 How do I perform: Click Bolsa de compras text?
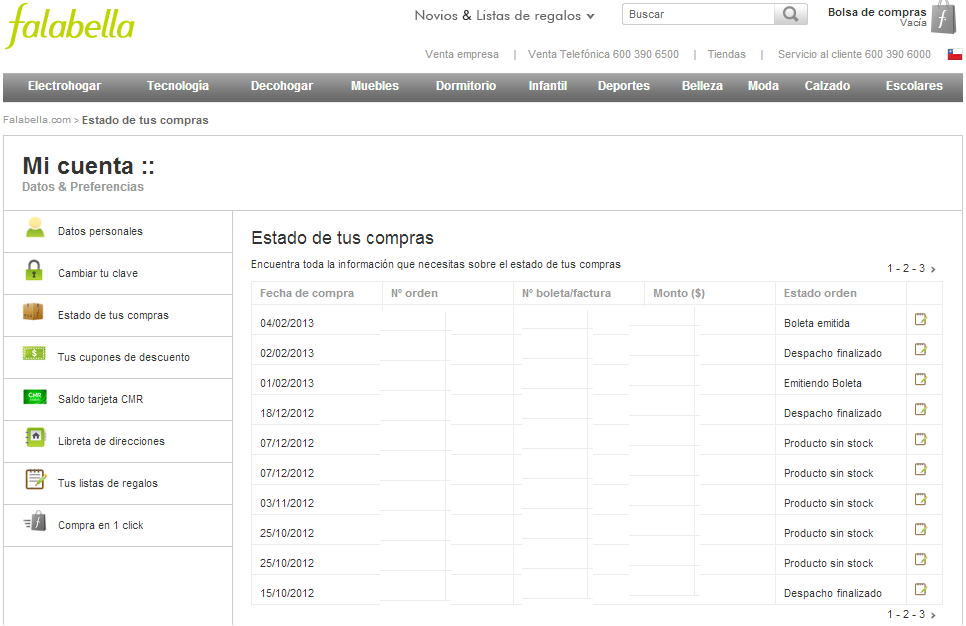click(877, 12)
